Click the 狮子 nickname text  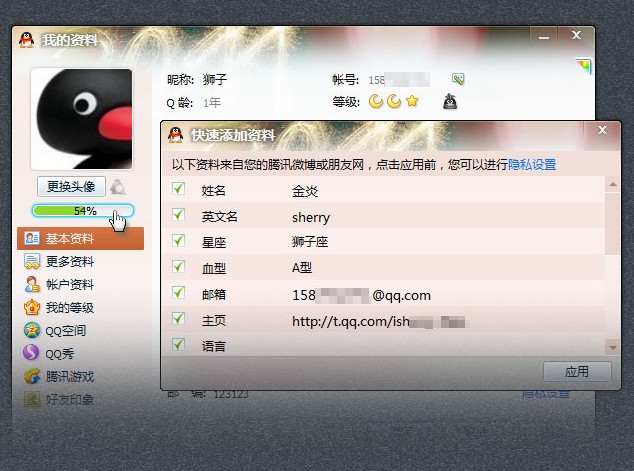point(215,79)
